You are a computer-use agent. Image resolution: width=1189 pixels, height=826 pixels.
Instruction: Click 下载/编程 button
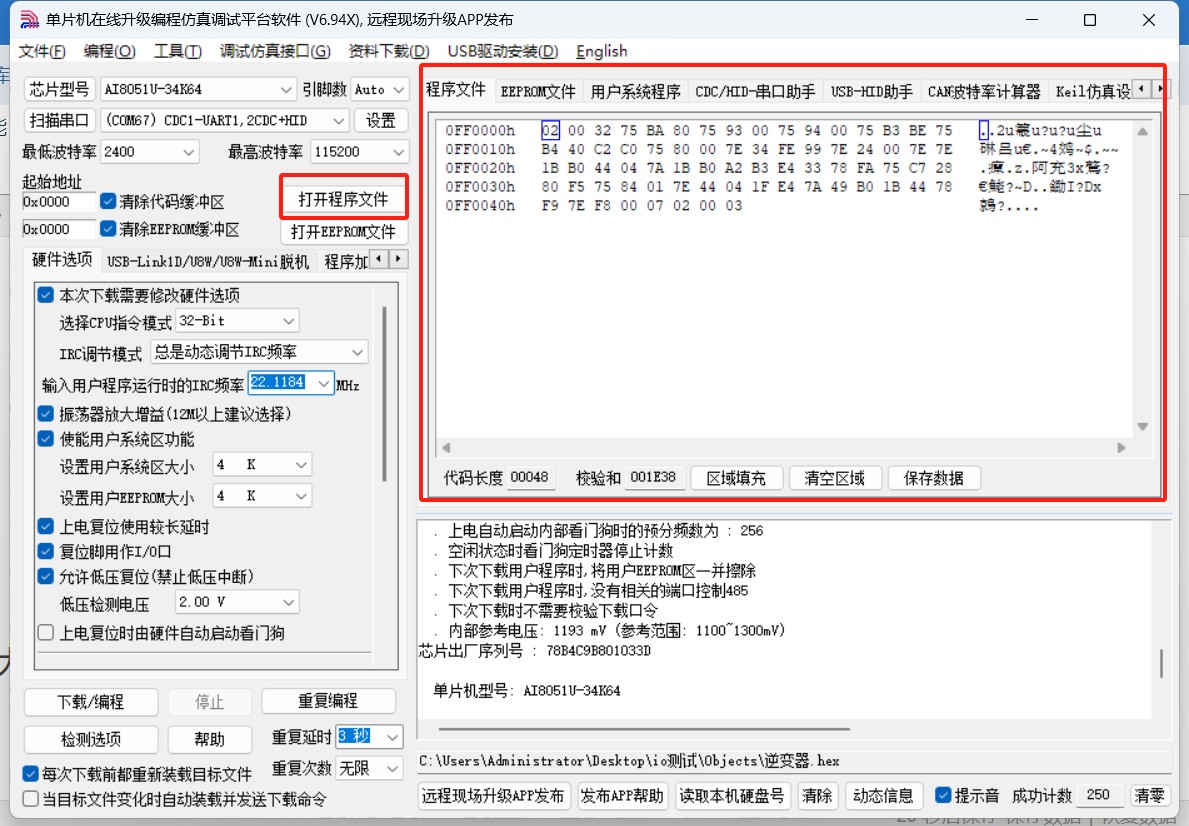tap(91, 702)
